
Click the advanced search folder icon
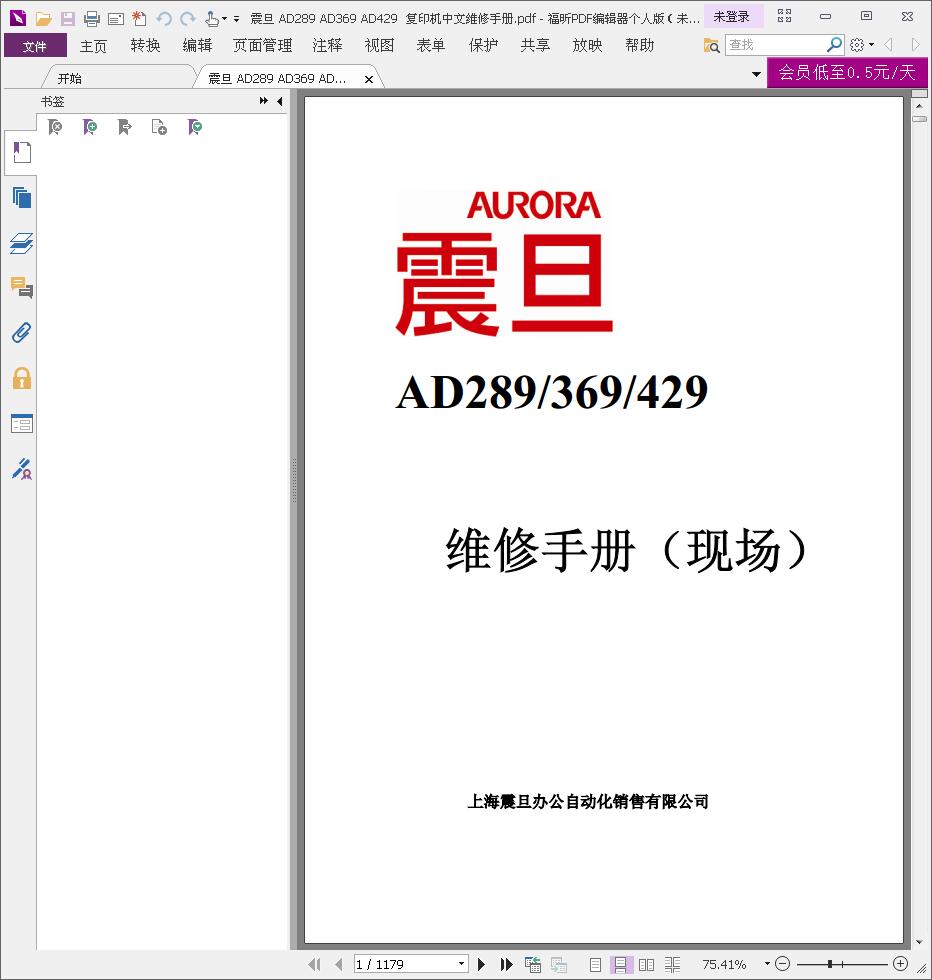[x=711, y=45]
